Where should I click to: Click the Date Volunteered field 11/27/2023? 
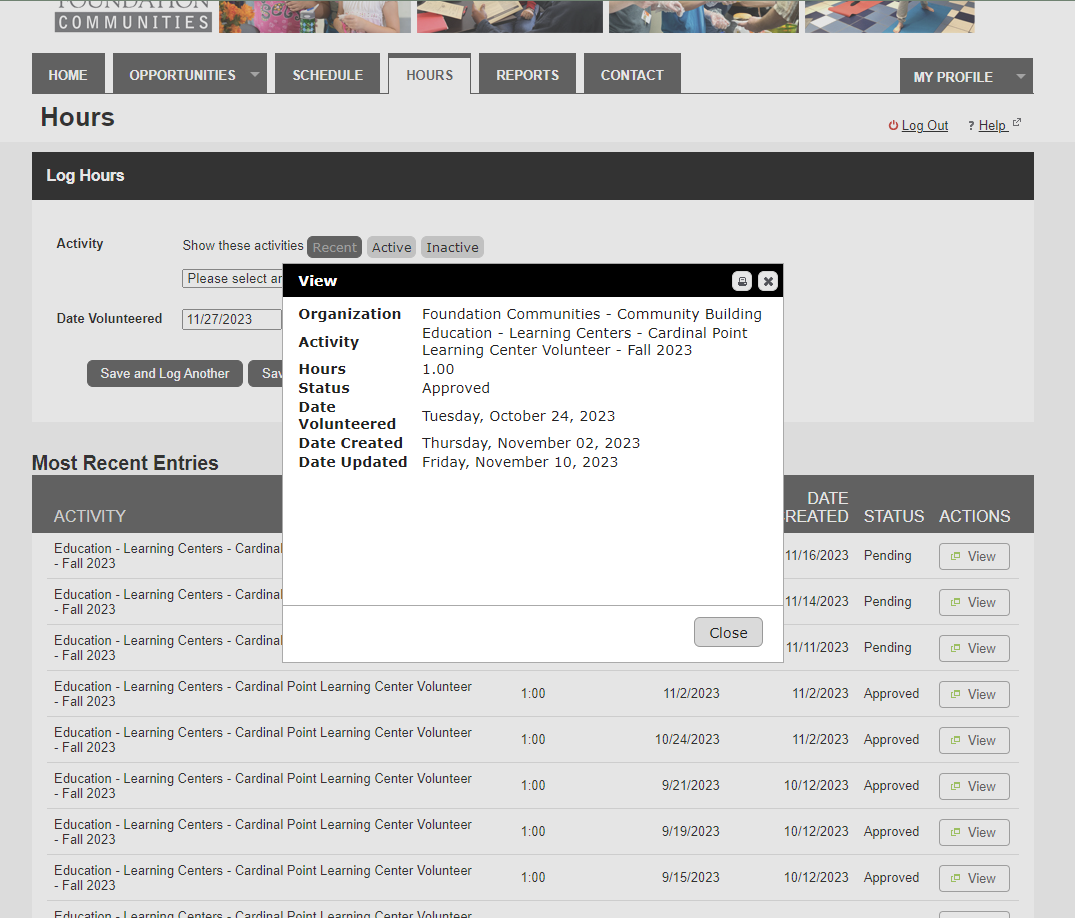click(x=232, y=319)
